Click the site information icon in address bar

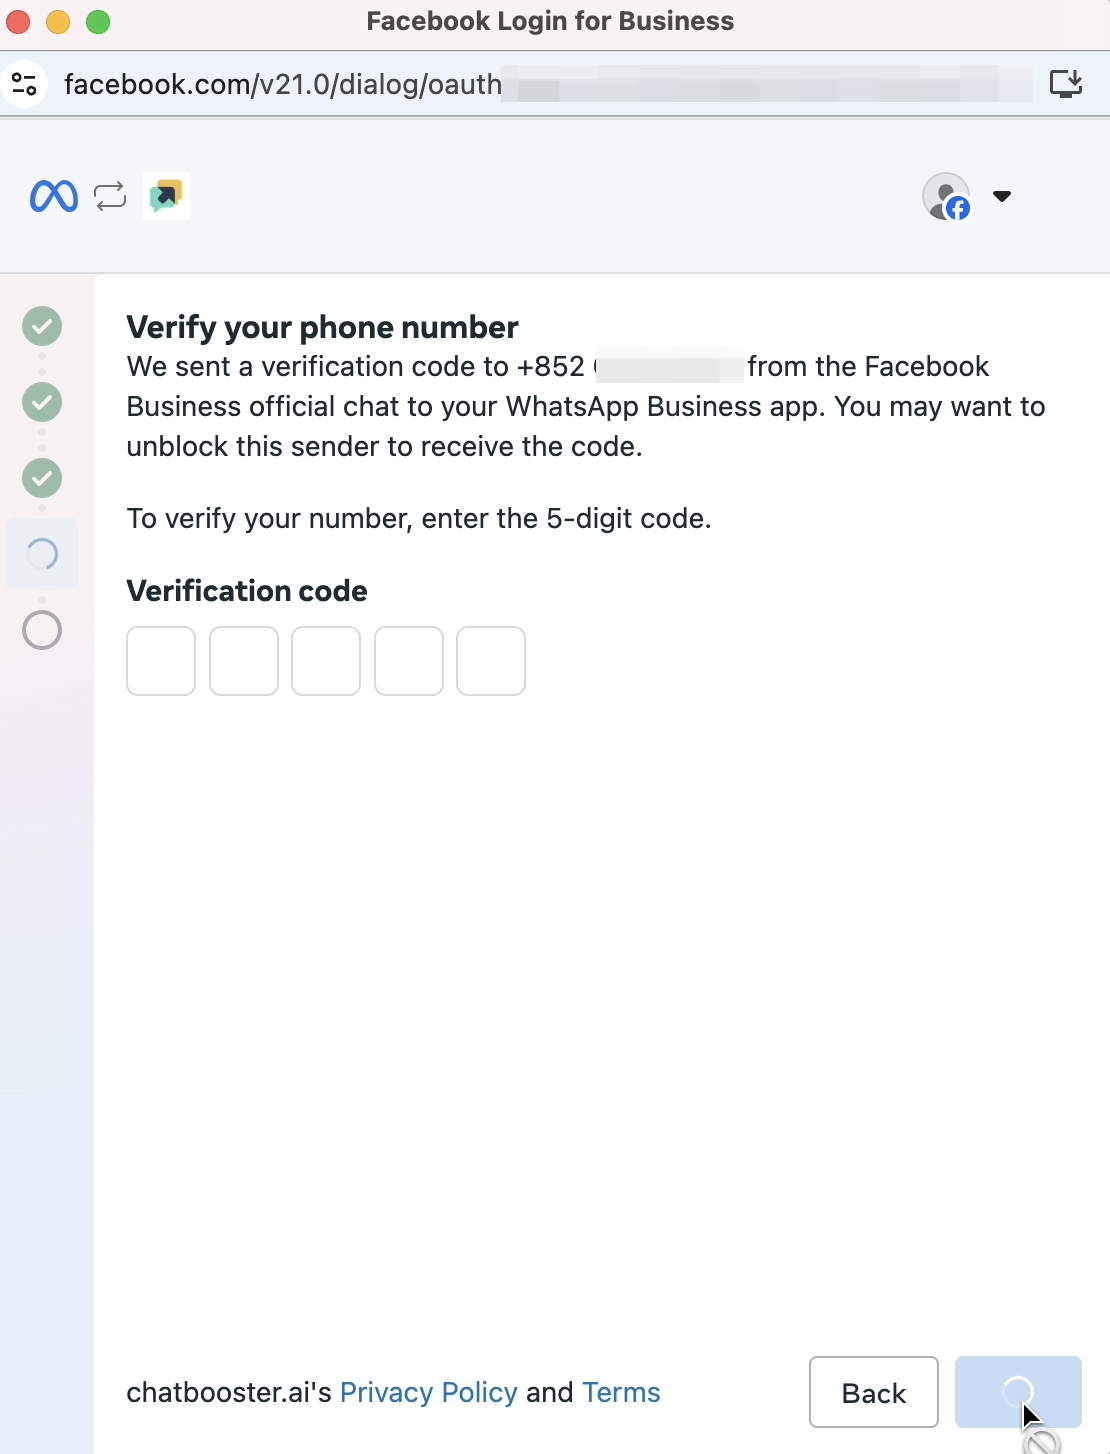[25, 84]
